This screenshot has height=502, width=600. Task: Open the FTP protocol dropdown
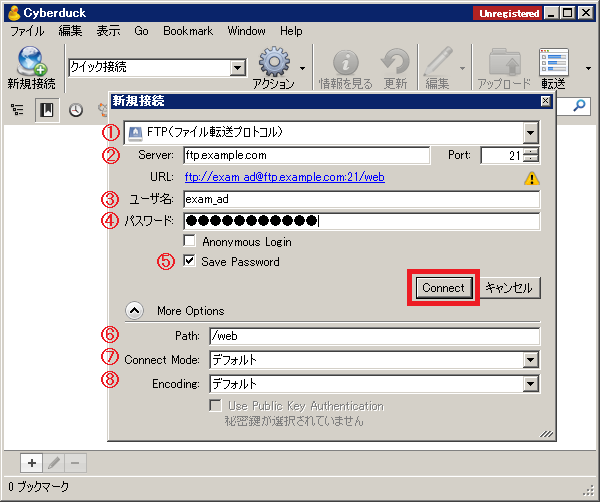point(530,133)
